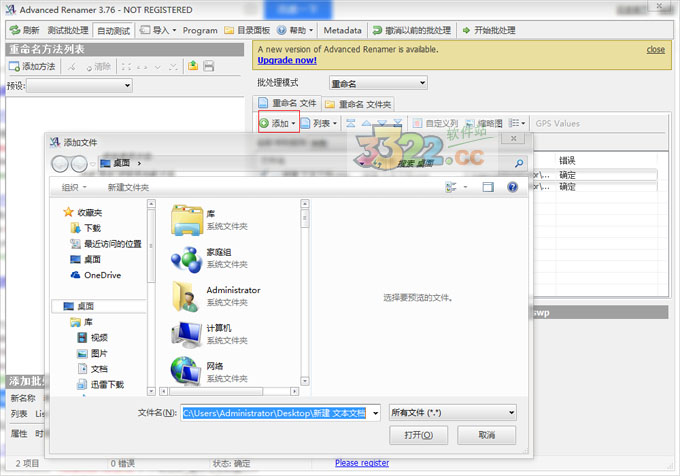Open the Metadata menu item
Image resolution: width=680 pixels, height=476 pixels.
[x=342, y=30]
